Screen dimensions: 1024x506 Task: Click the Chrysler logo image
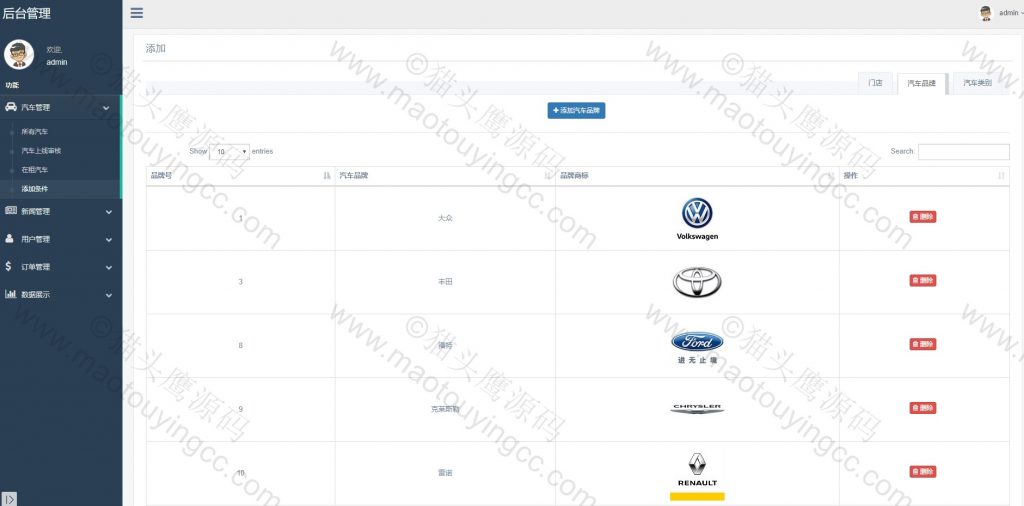(697, 409)
